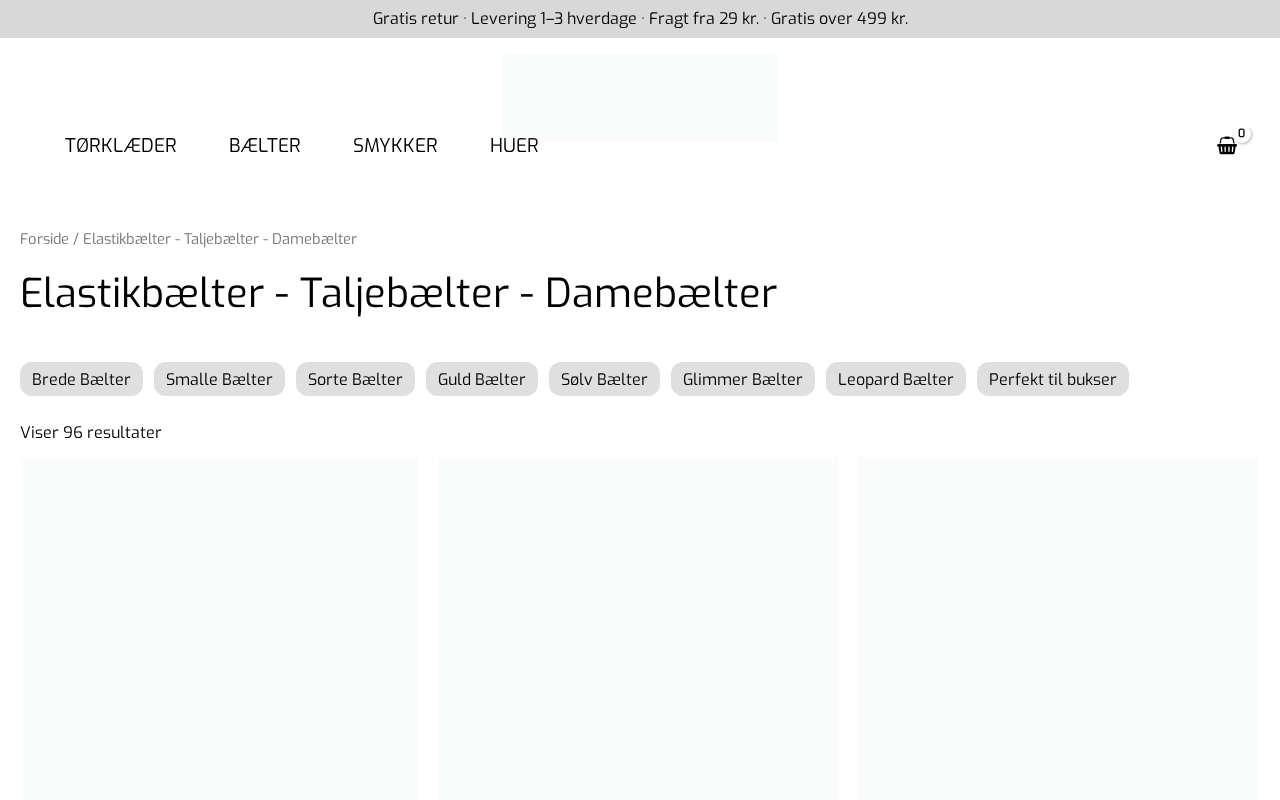The width and height of the screenshot is (1280, 800).
Task: Open the HUER menu
Action: pos(514,146)
